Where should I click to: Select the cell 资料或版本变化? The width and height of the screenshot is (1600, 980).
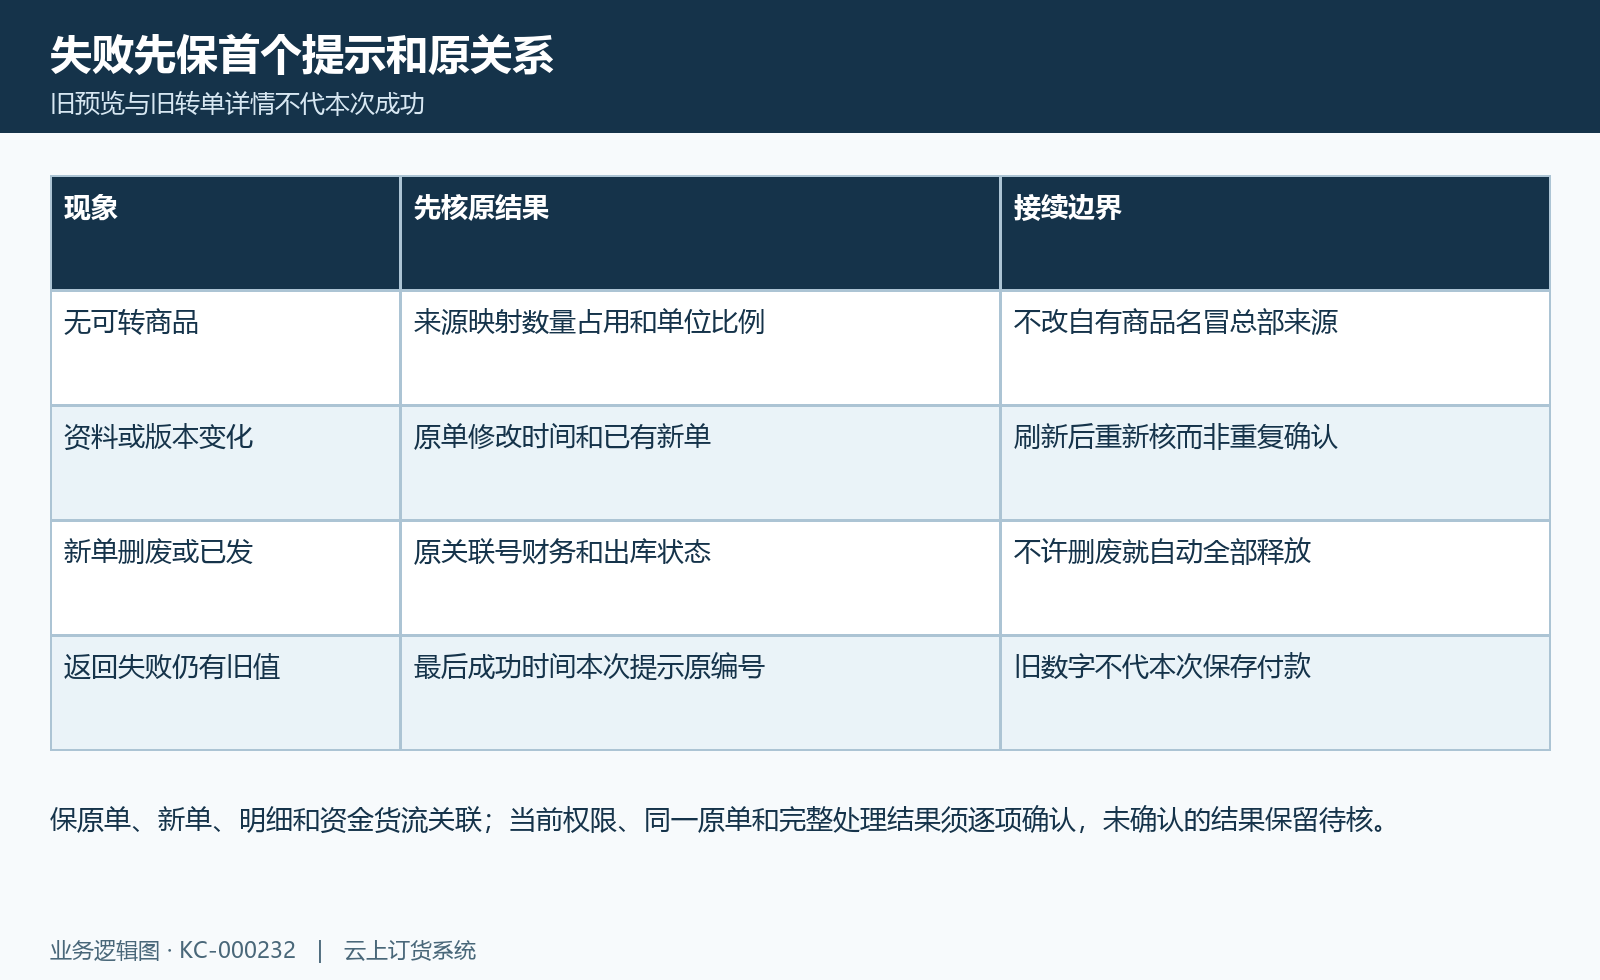click(x=226, y=463)
